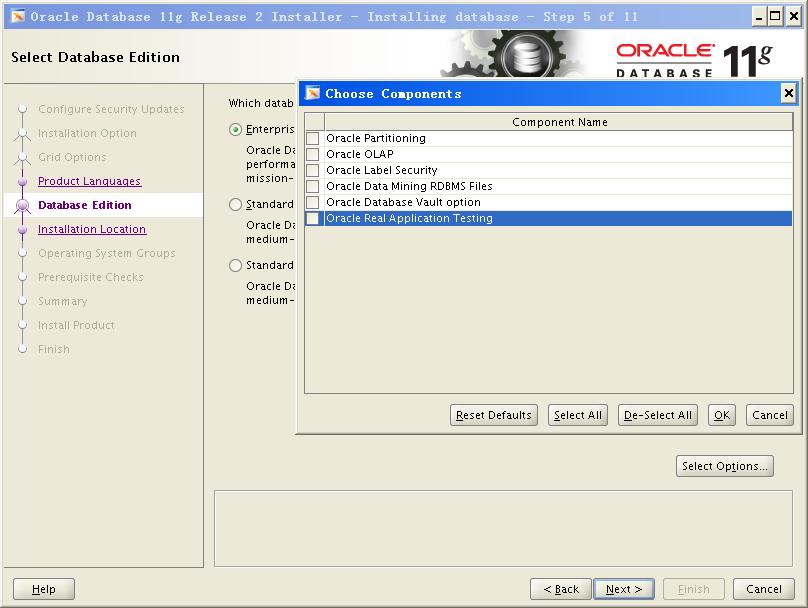Click the Component Name column header
This screenshot has height=608, width=808.
tap(559, 122)
